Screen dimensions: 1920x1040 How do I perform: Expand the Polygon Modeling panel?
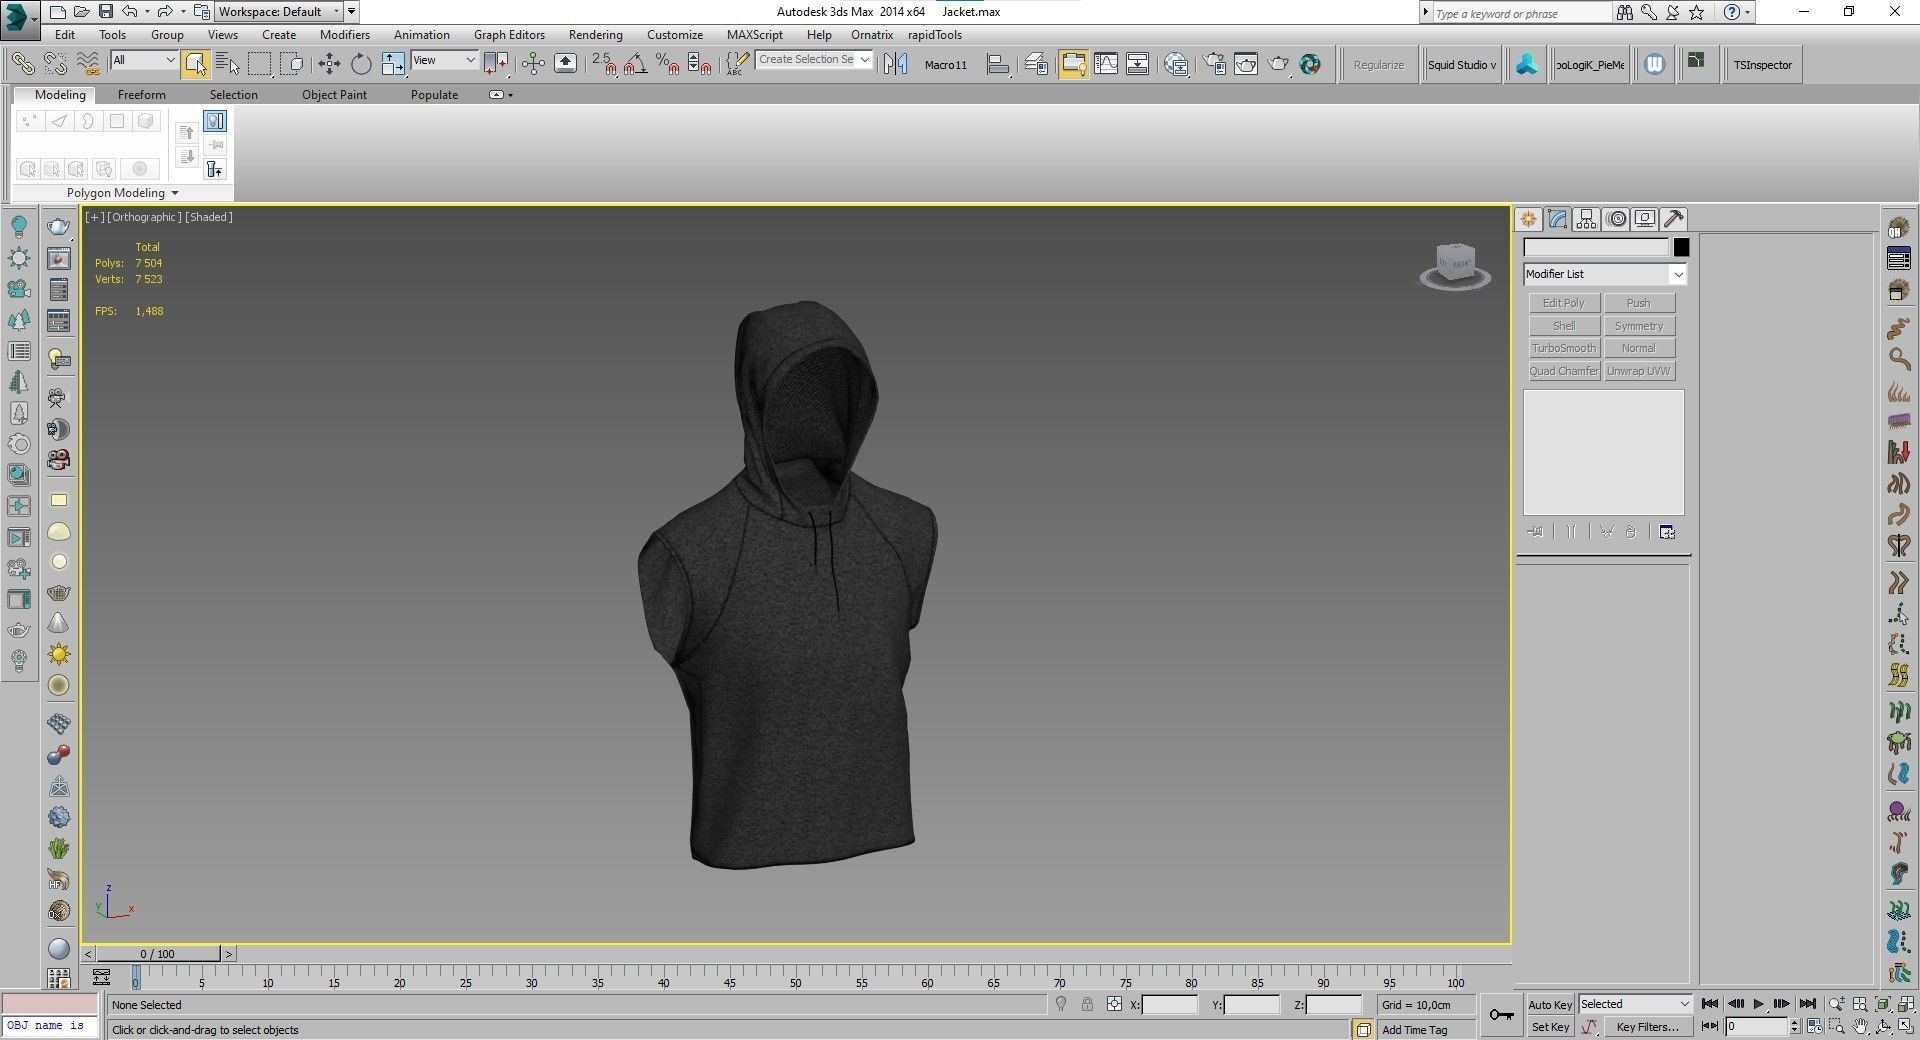click(123, 193)
